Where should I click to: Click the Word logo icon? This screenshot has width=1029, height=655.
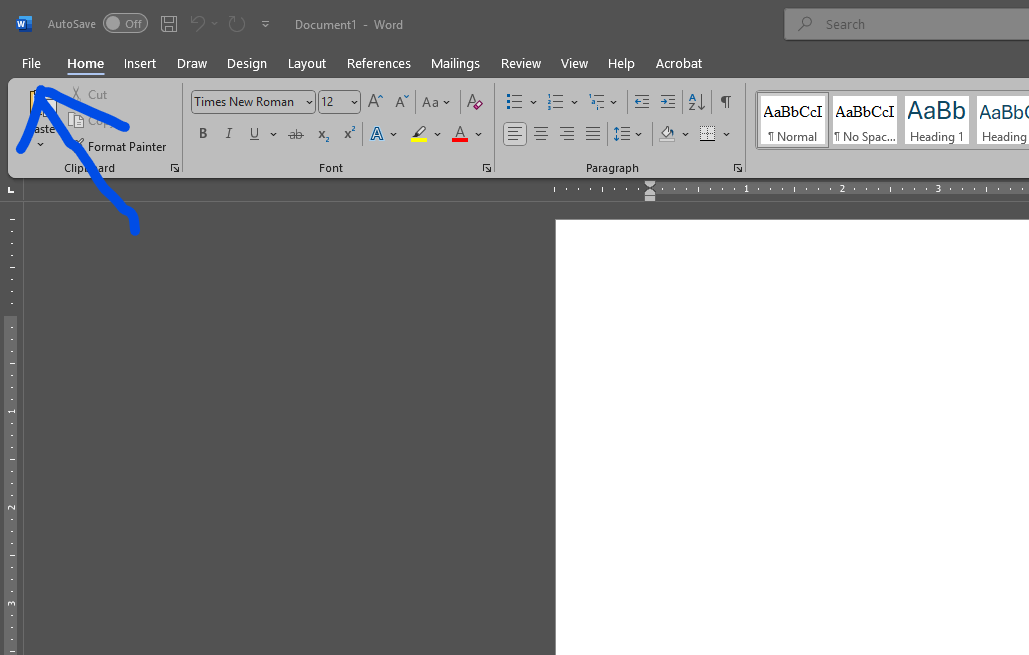click(24, 24)
